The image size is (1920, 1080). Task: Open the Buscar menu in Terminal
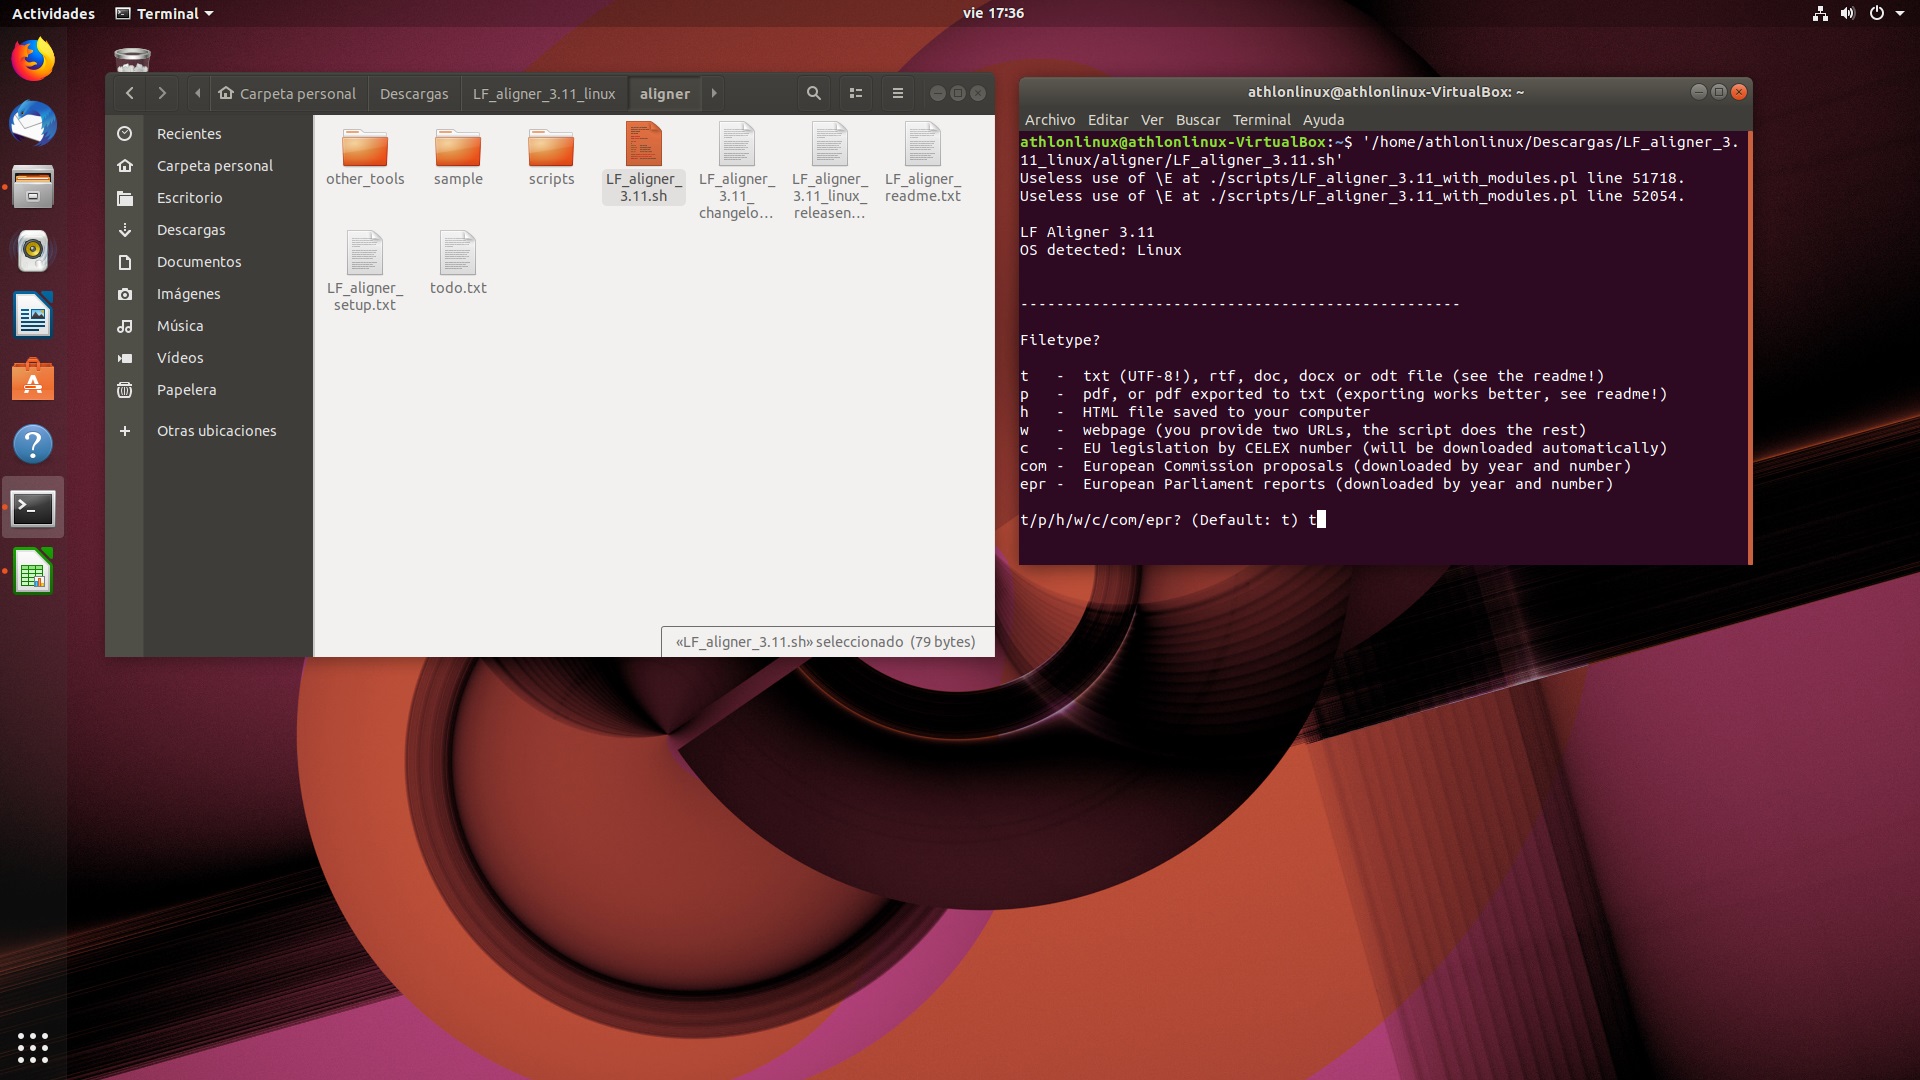point(1198,119)
